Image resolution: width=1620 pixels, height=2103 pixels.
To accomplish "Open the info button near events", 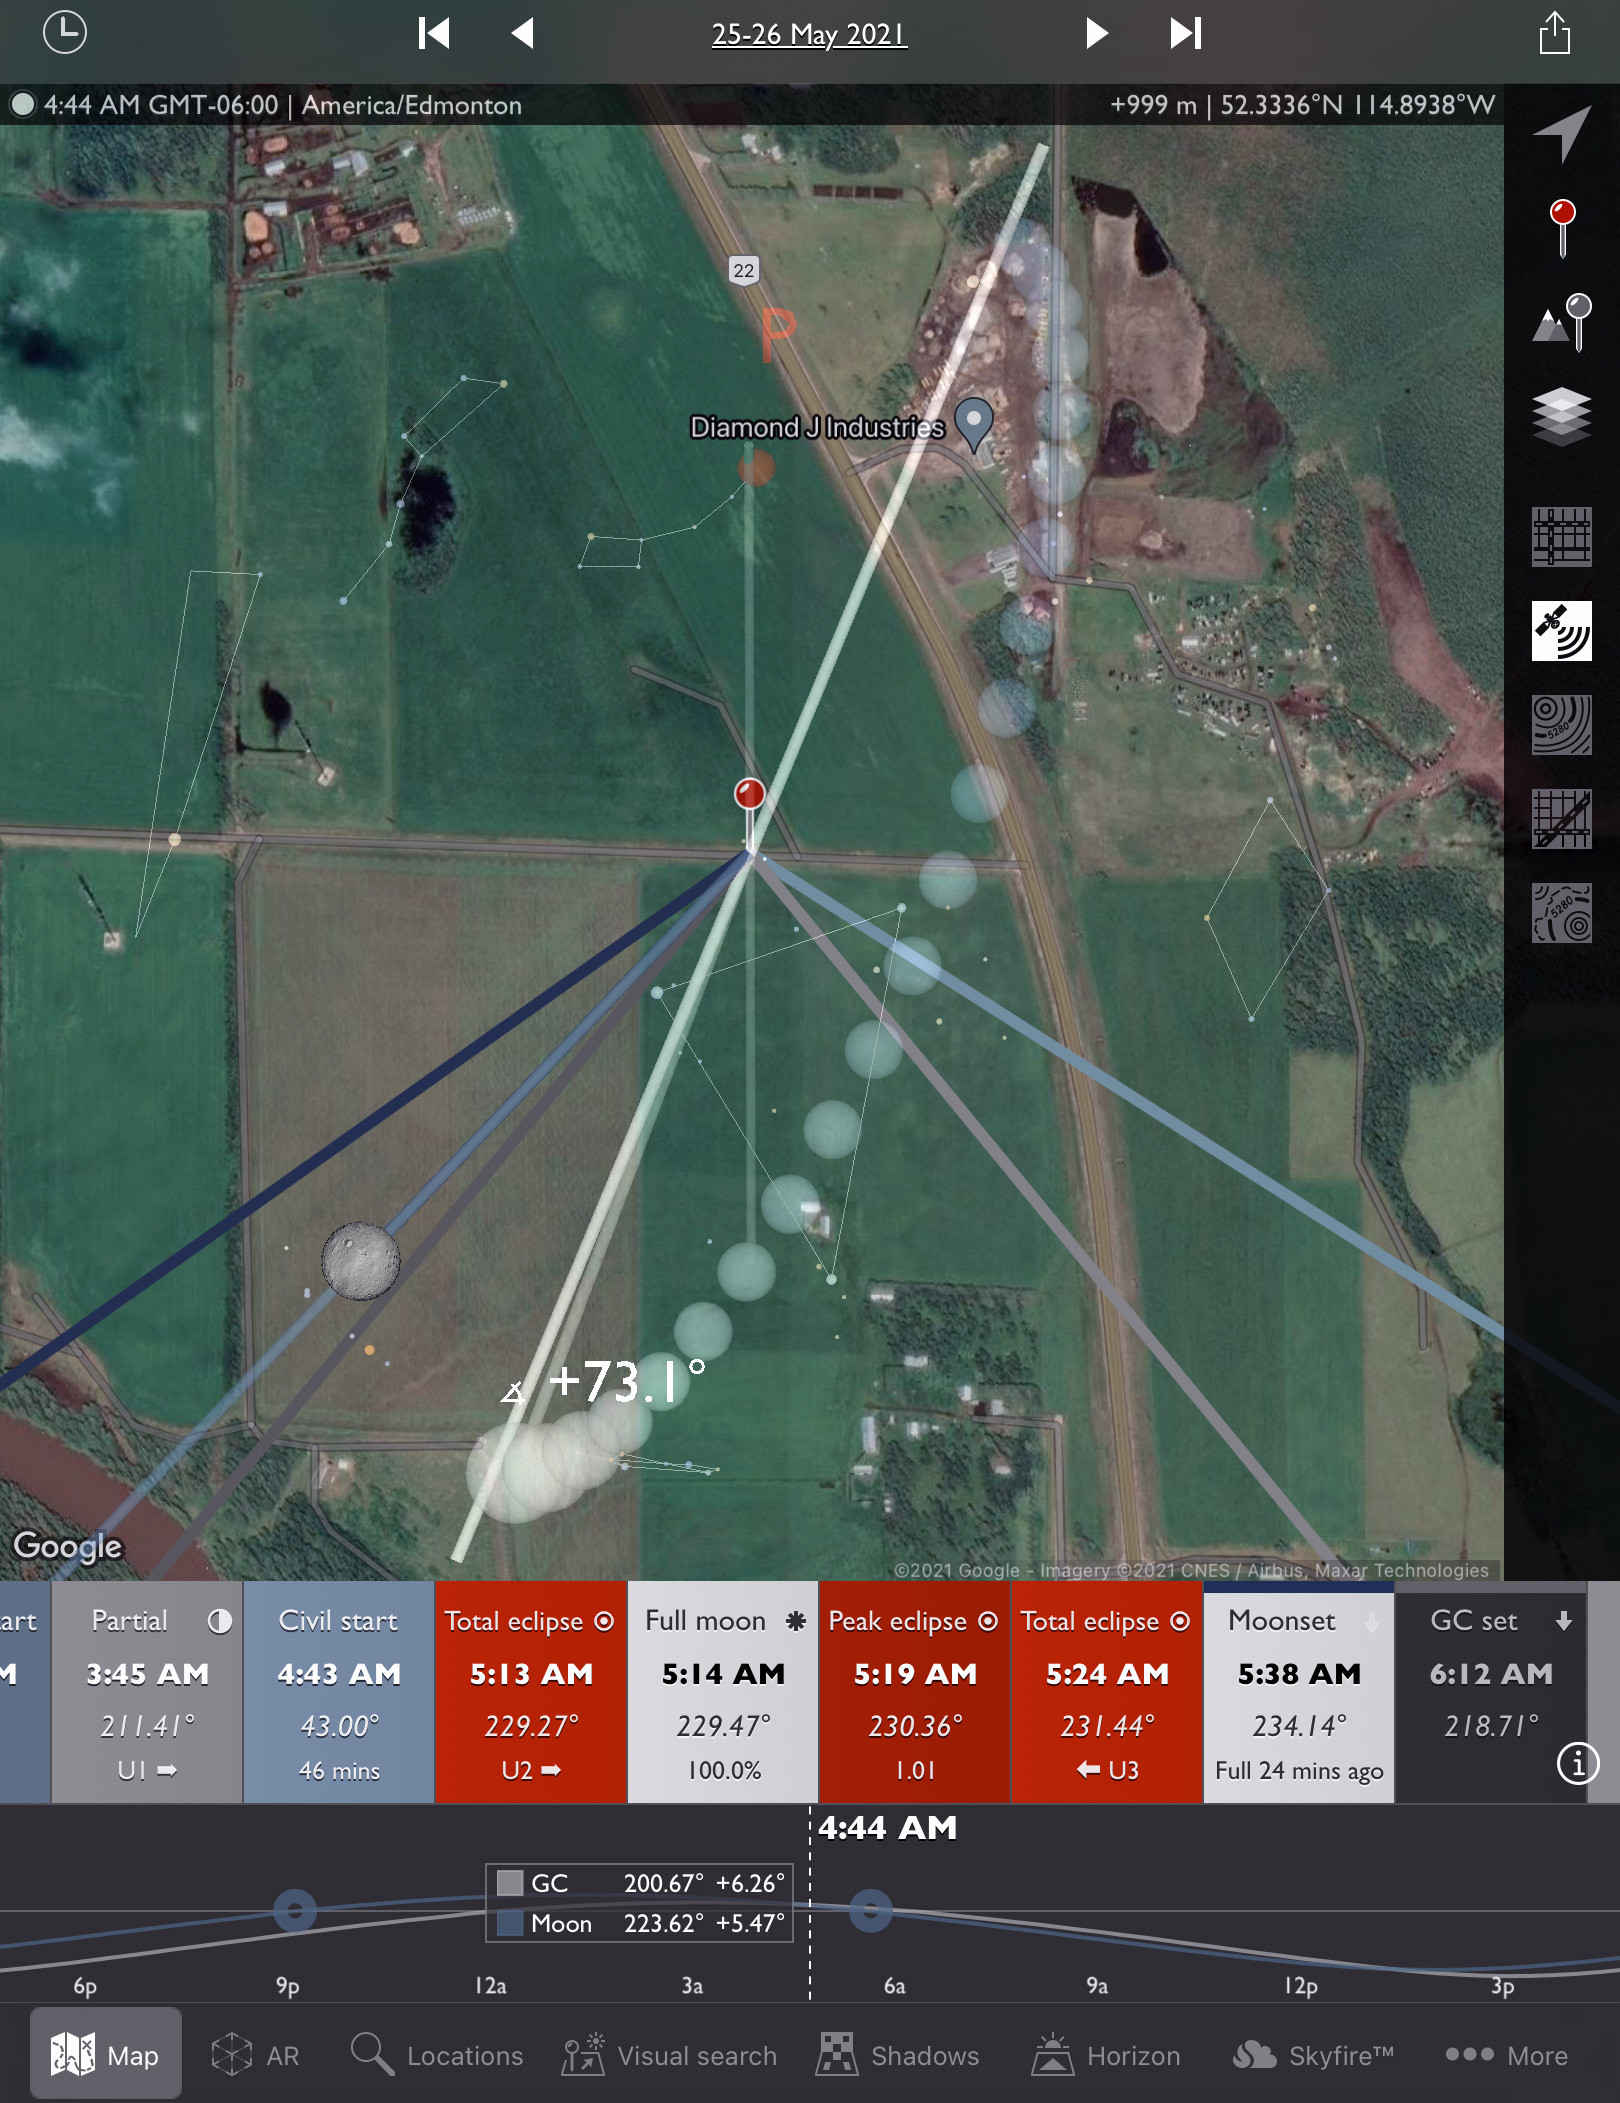I will click(1577, 1762).
